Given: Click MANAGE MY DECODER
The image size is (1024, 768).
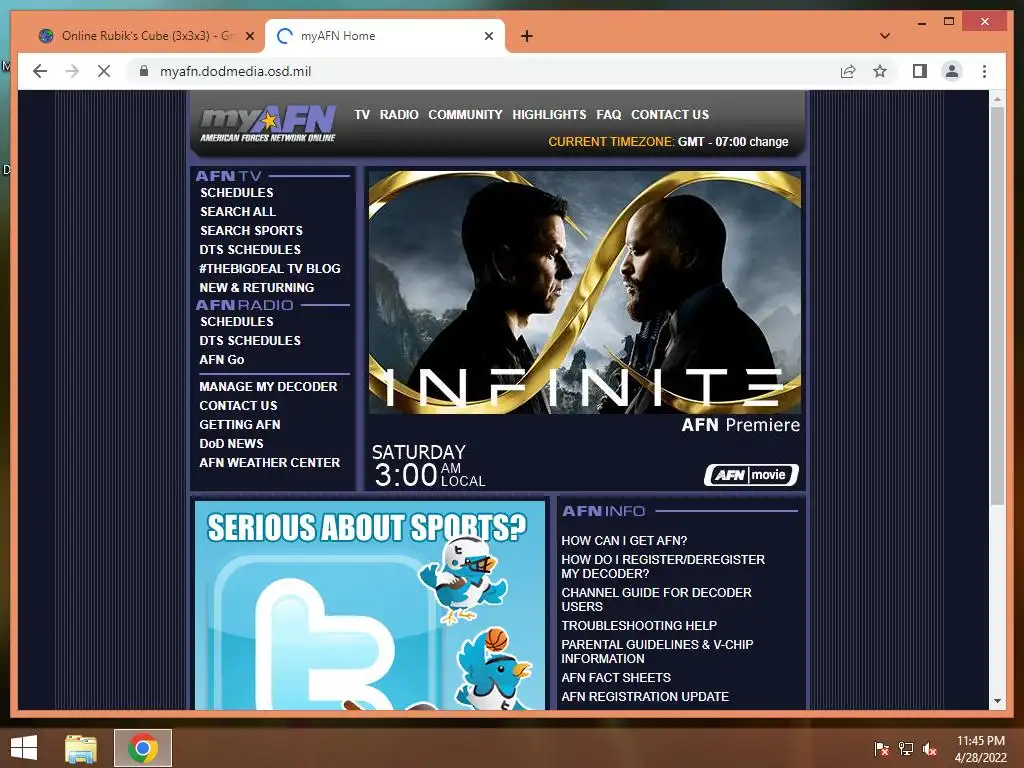Looking at the screenshot, I should (x=268, y=387).
